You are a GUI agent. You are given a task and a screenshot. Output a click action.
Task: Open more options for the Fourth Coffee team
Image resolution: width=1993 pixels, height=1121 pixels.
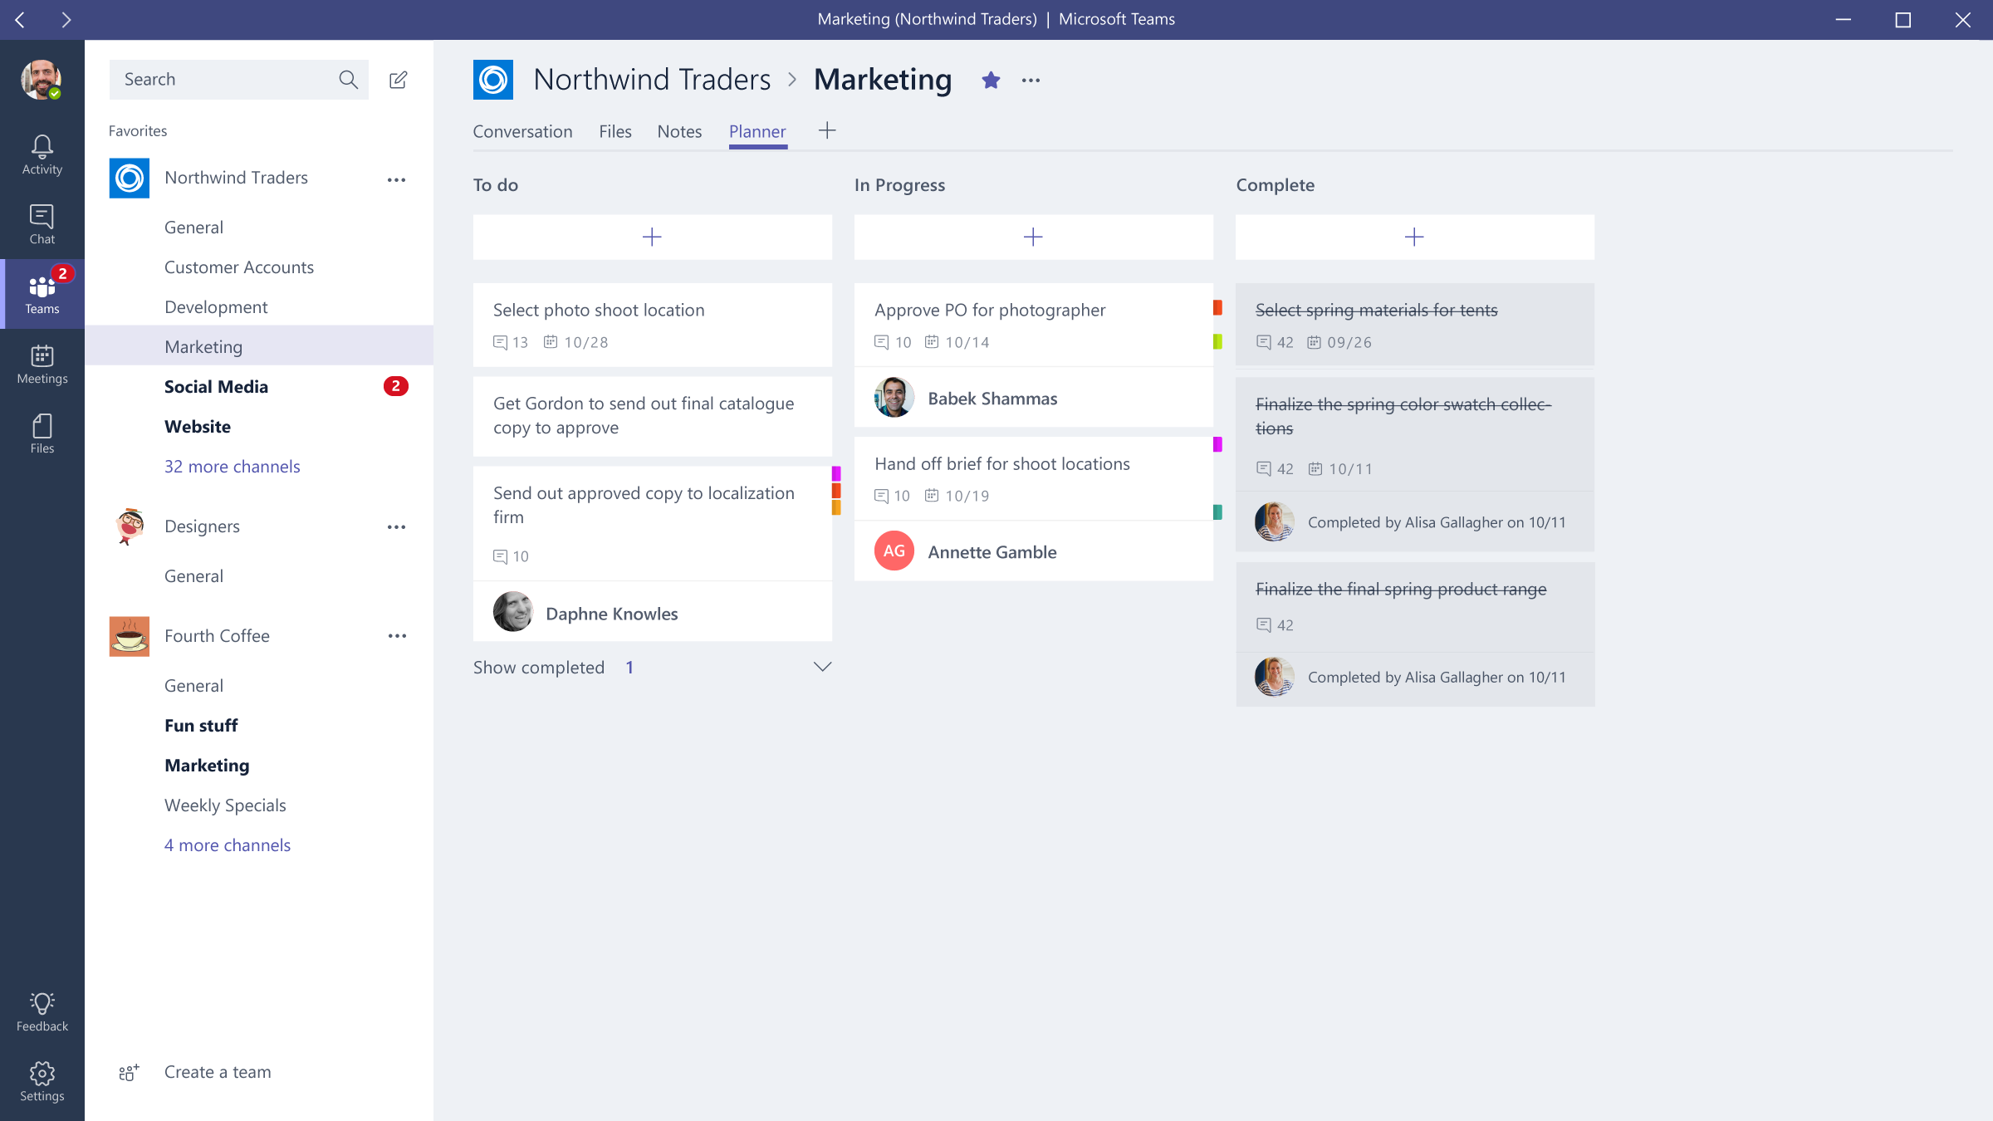[397, 635]
